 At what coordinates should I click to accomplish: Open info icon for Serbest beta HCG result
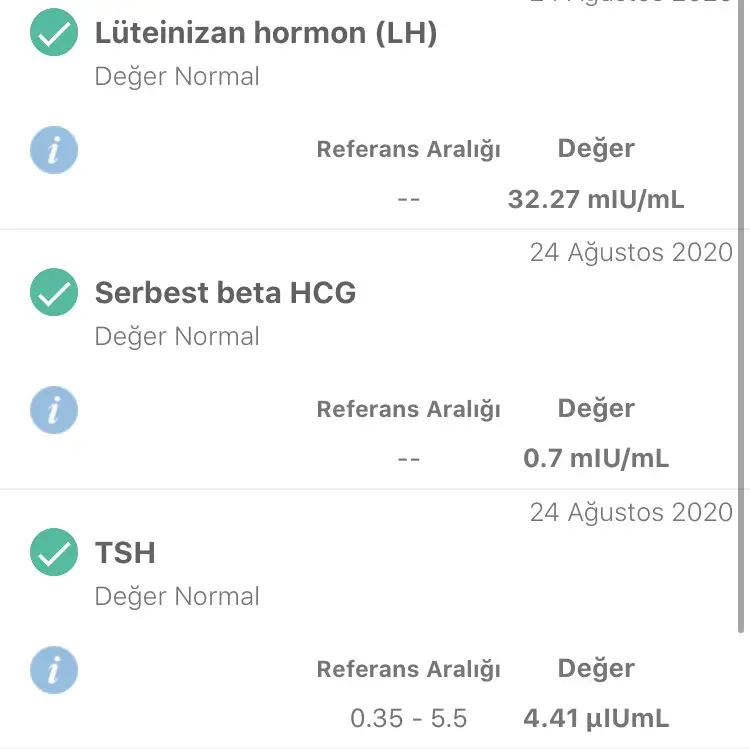[54, 410]
